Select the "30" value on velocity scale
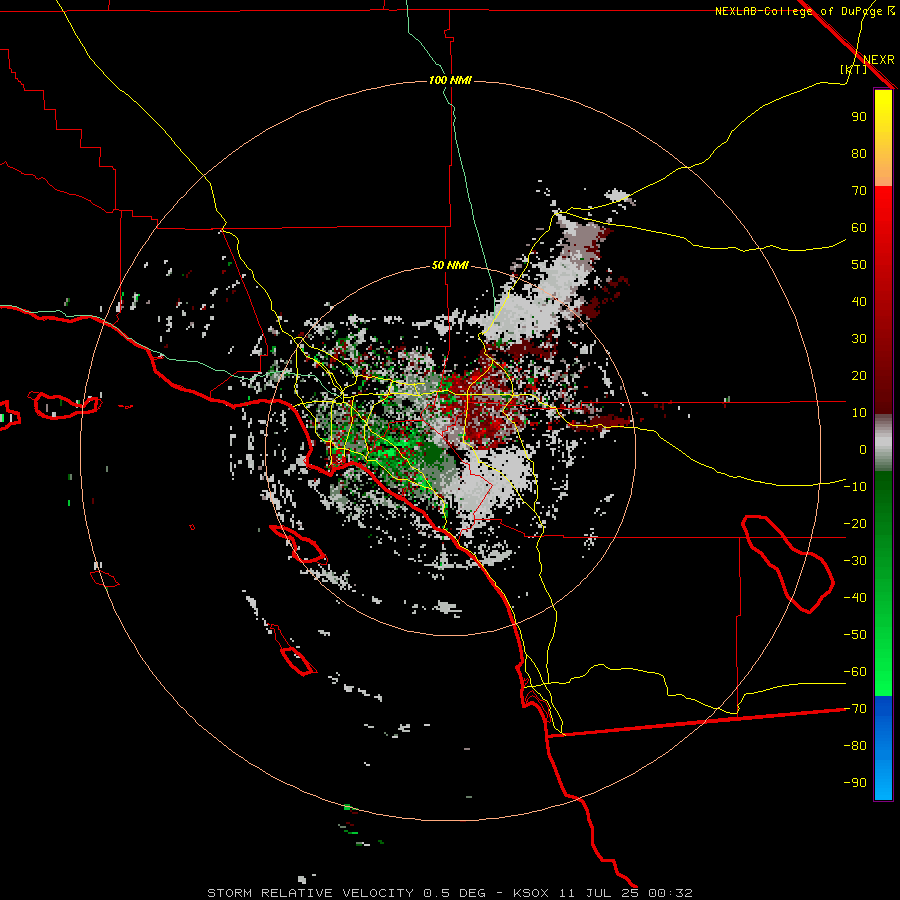The height and width of the screenshot is (900, 900). coord(859,339)
